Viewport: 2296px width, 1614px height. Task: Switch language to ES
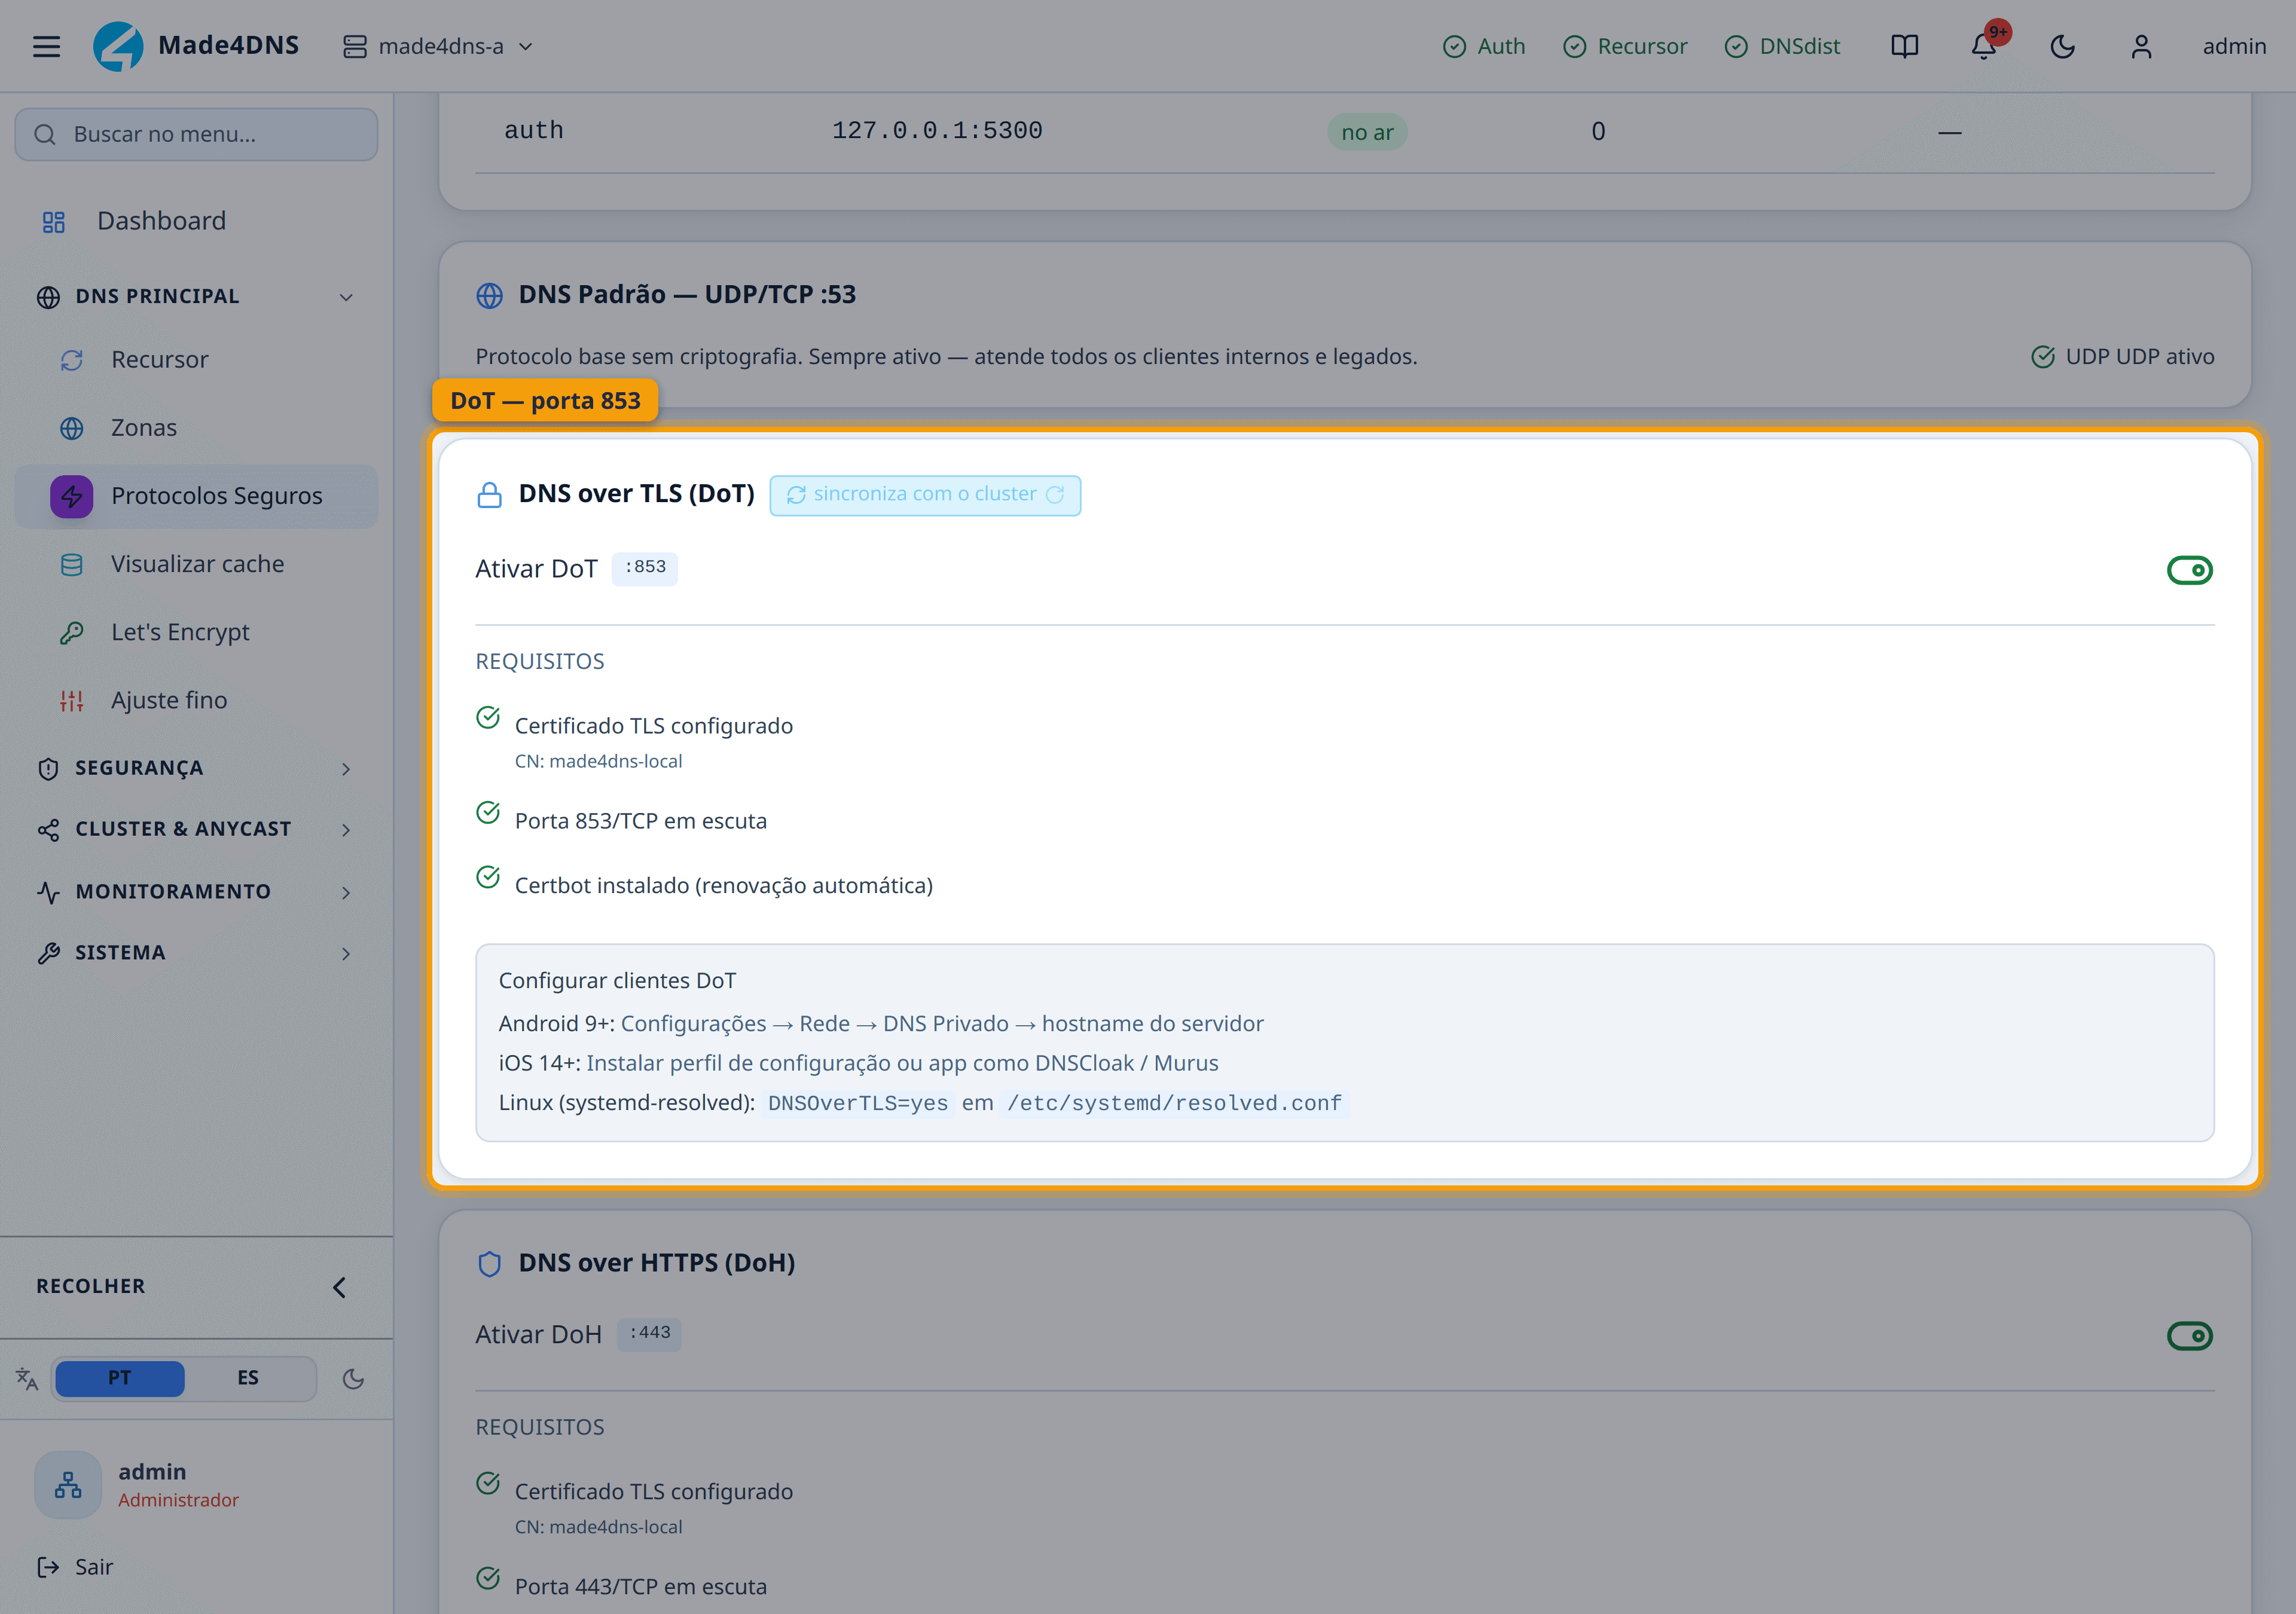248,1378
